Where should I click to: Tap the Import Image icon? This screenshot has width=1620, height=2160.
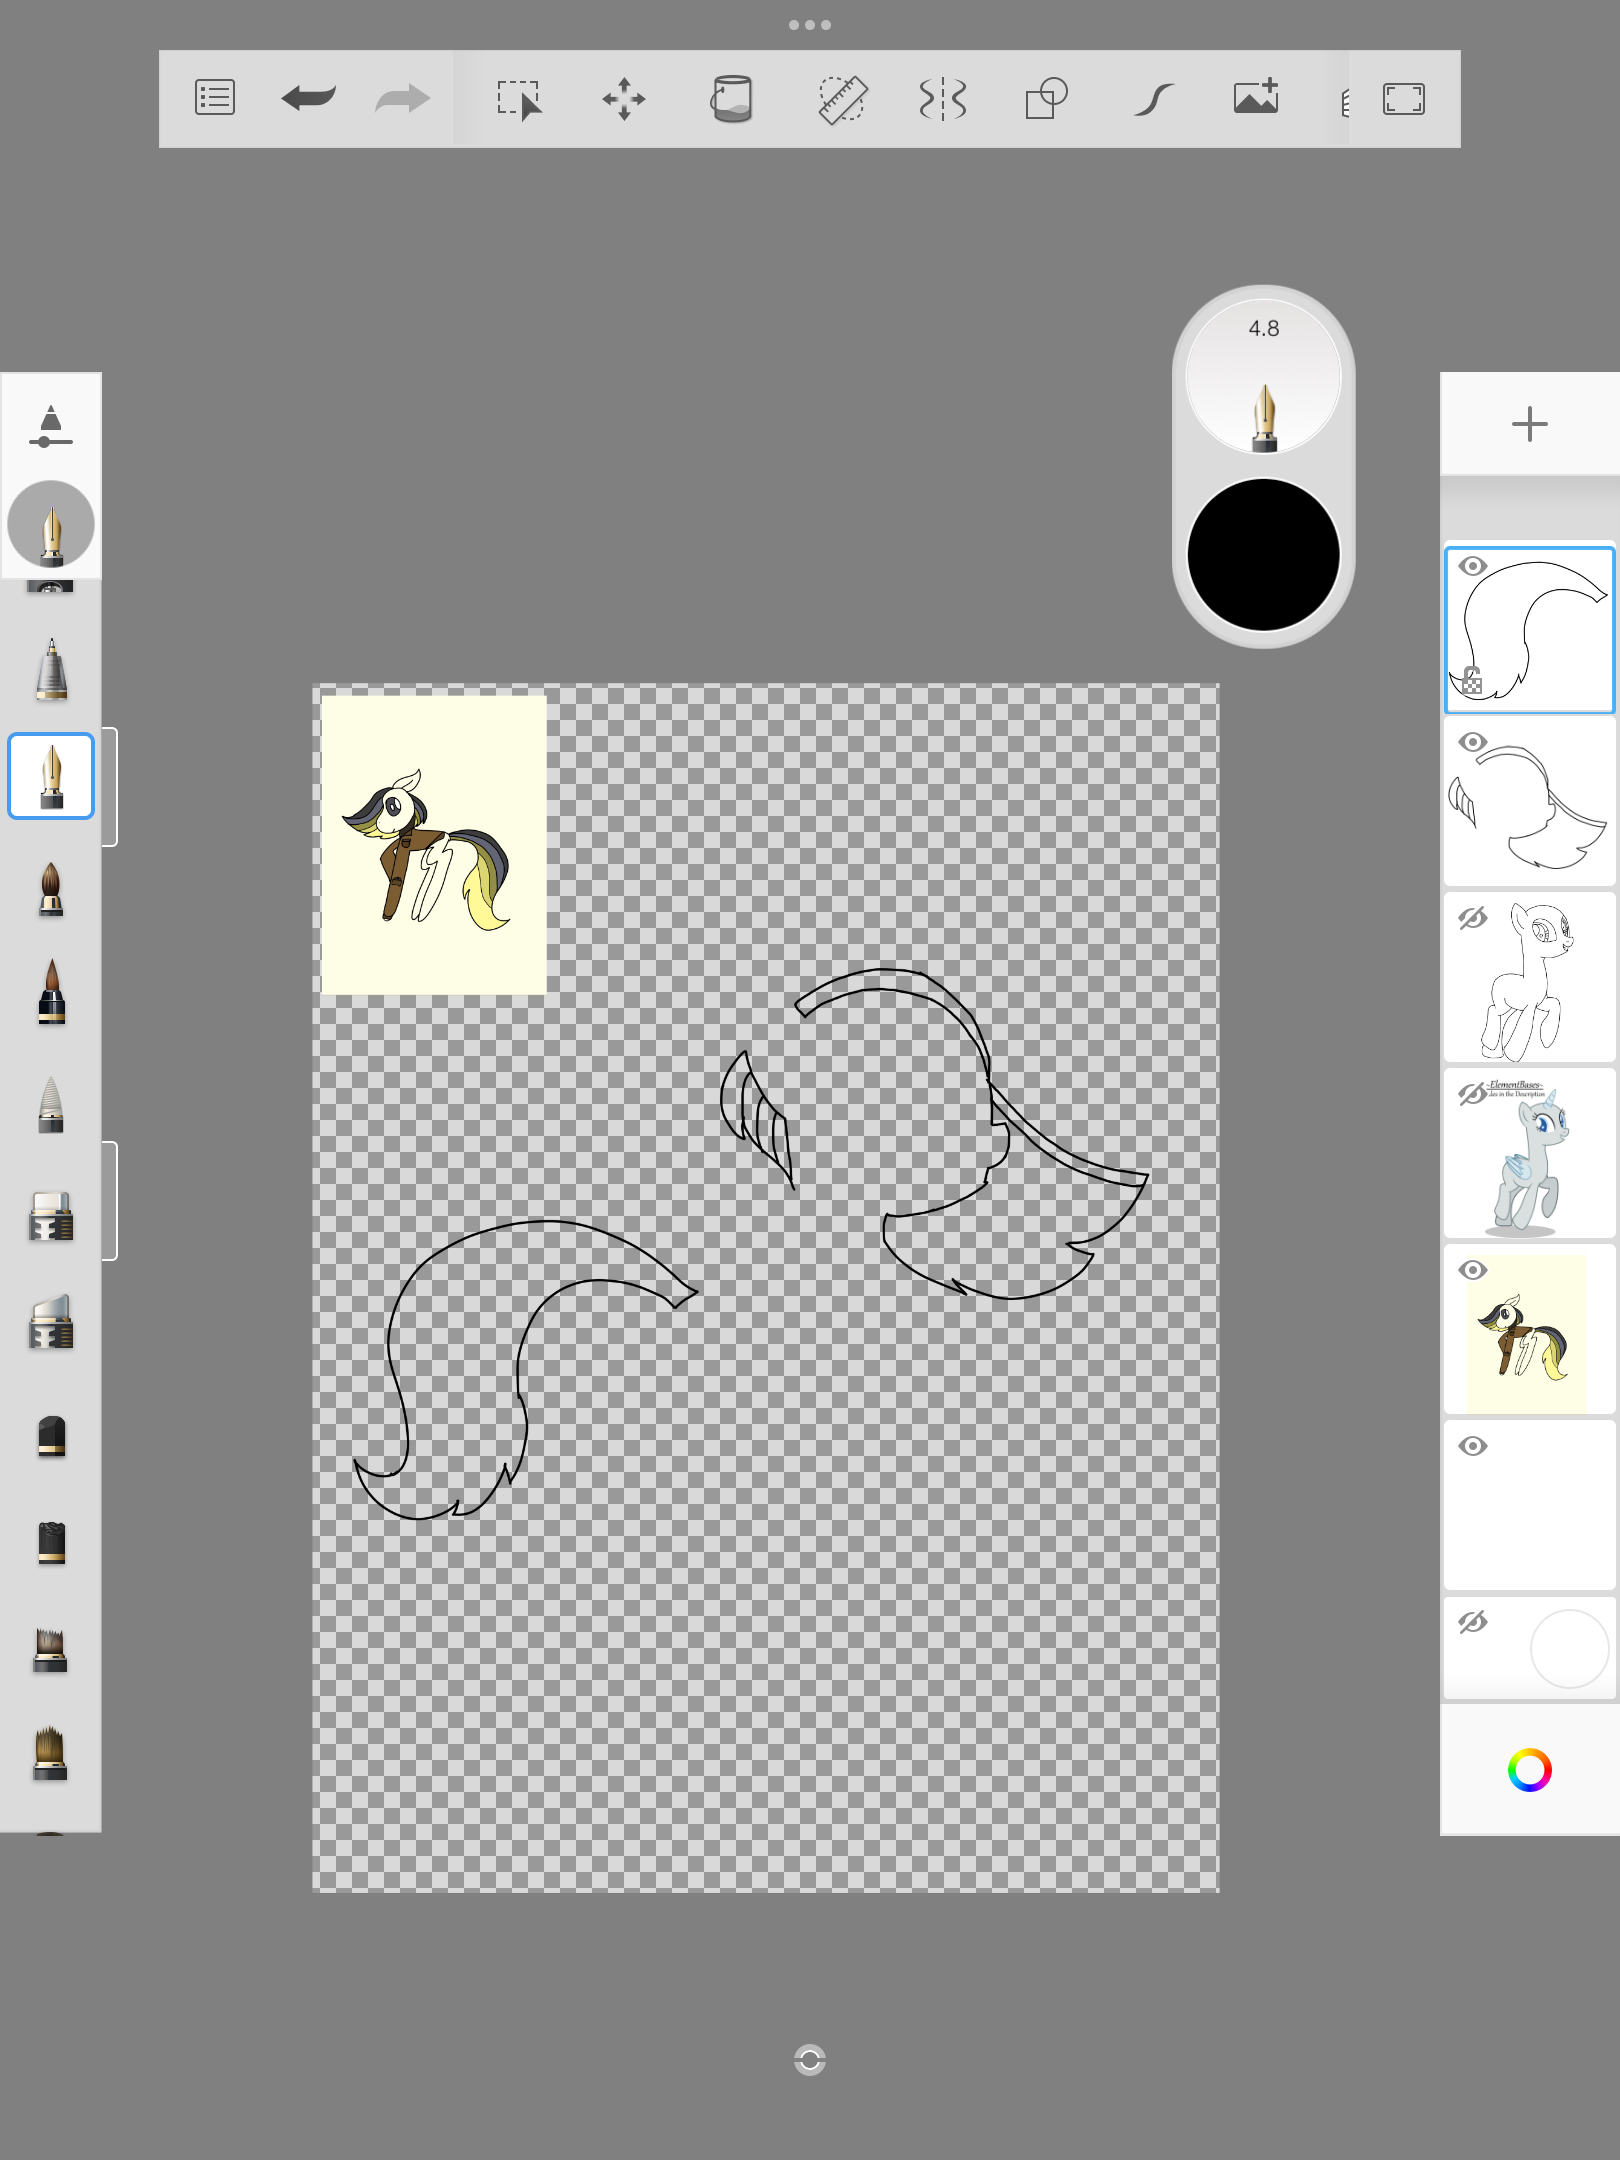point(1257,97)
